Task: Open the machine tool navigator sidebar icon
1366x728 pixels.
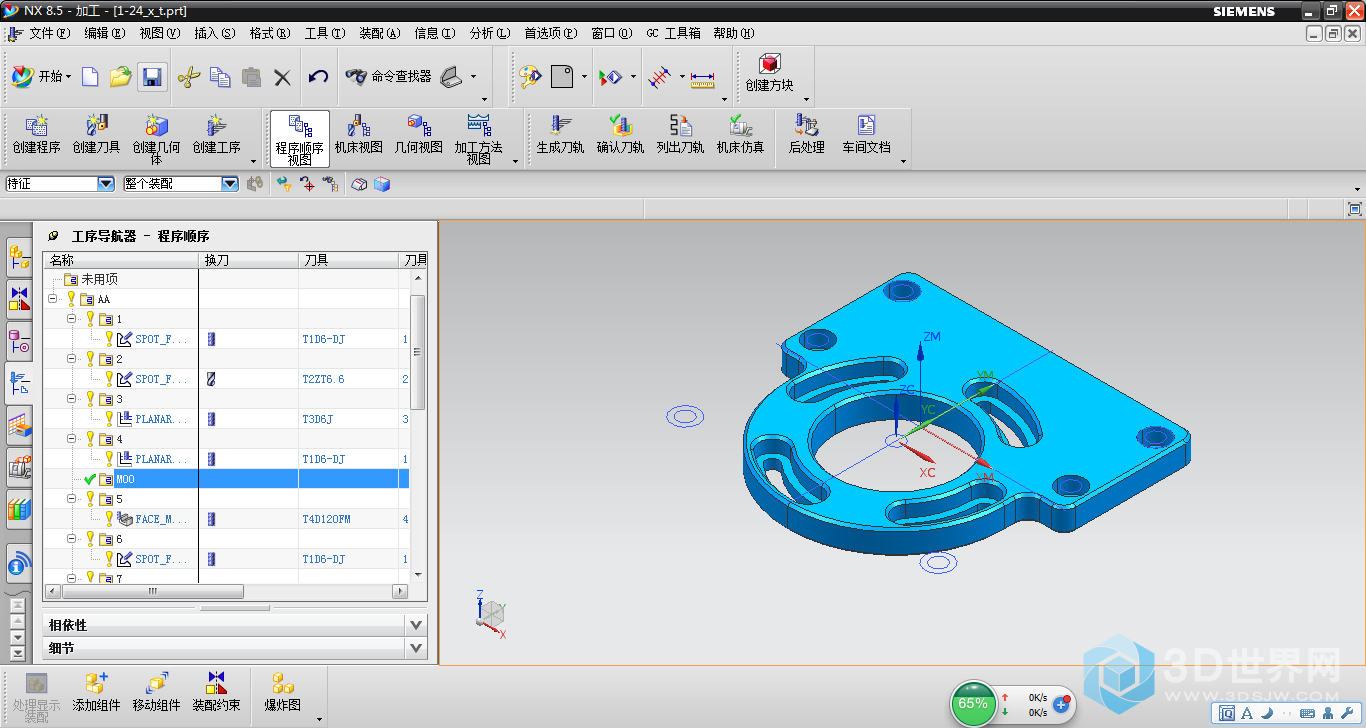Action: (19, 466)
